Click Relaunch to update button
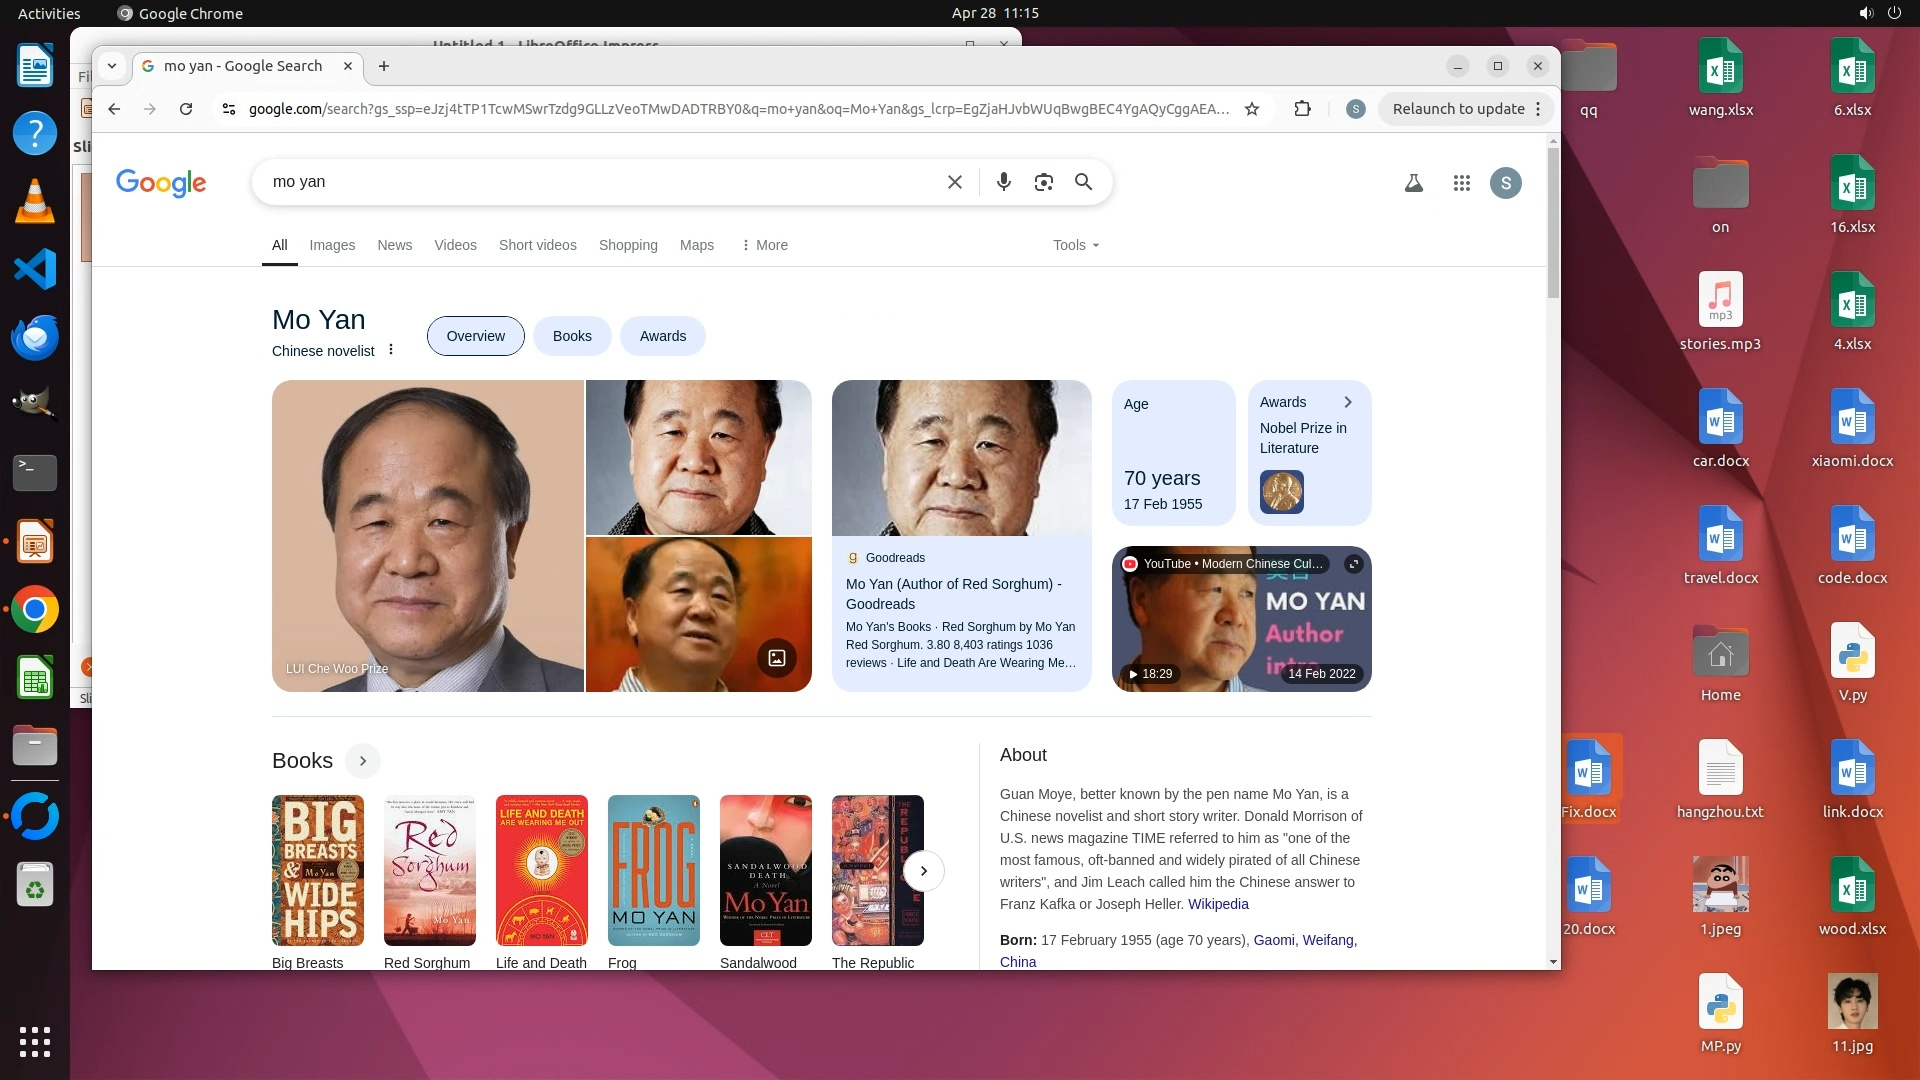 (x=1458, y=109)
